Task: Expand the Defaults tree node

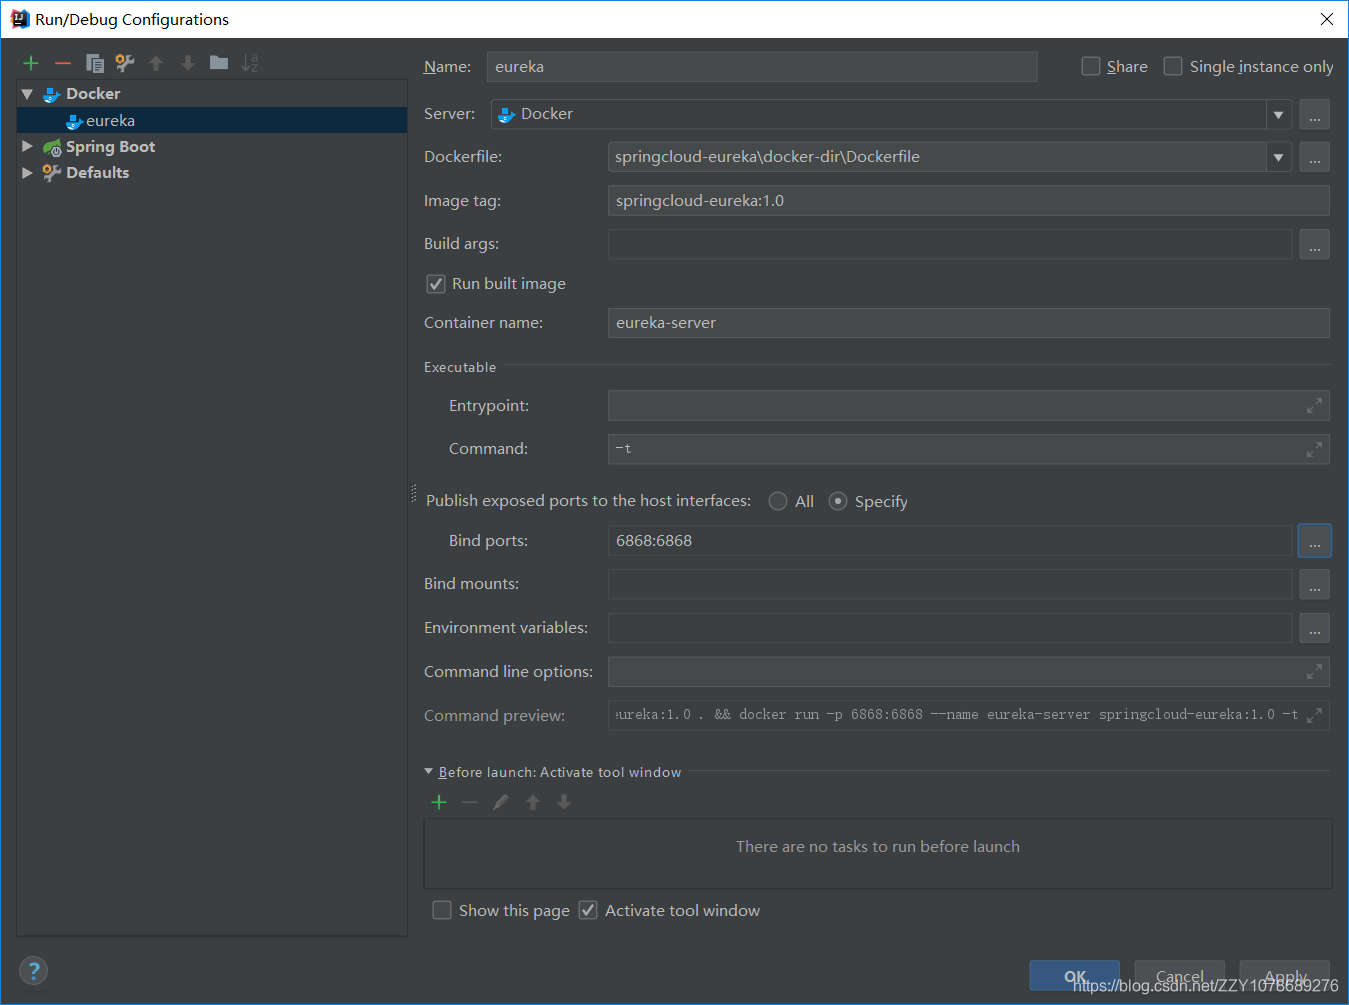Action: [x=27, y=172]
